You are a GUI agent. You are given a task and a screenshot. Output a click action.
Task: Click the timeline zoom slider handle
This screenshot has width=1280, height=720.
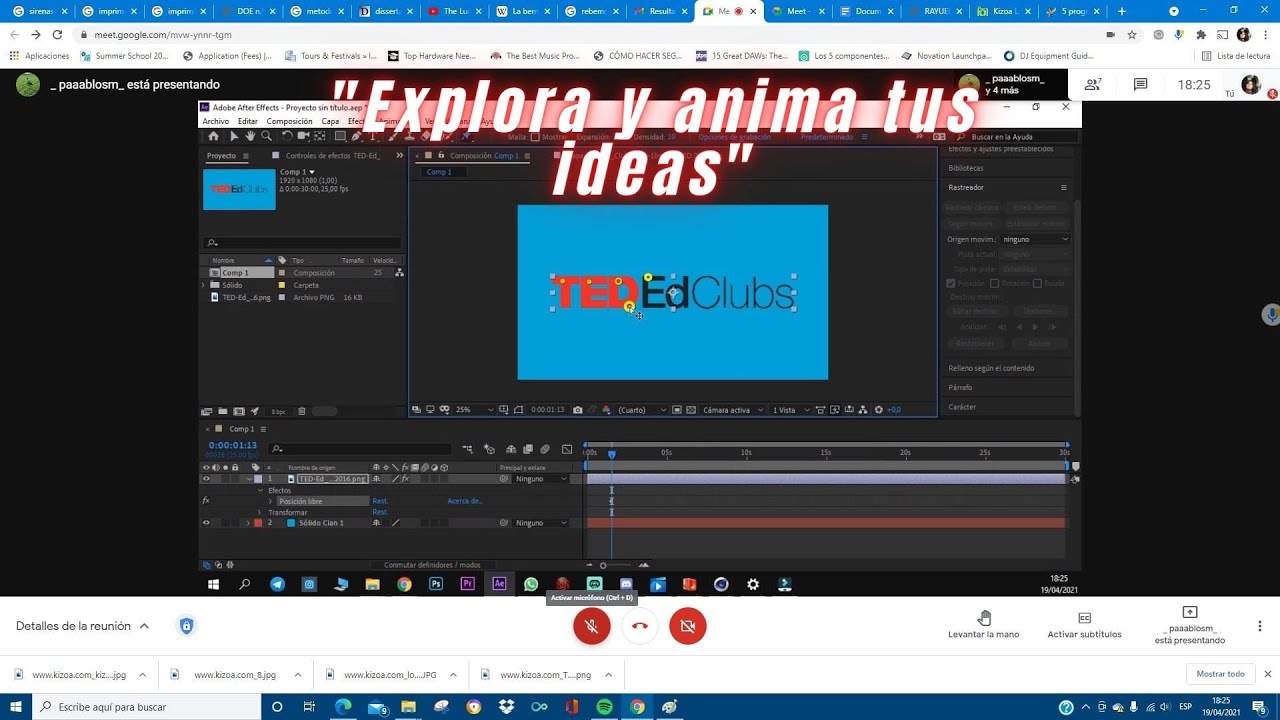(x=603, y=565)
